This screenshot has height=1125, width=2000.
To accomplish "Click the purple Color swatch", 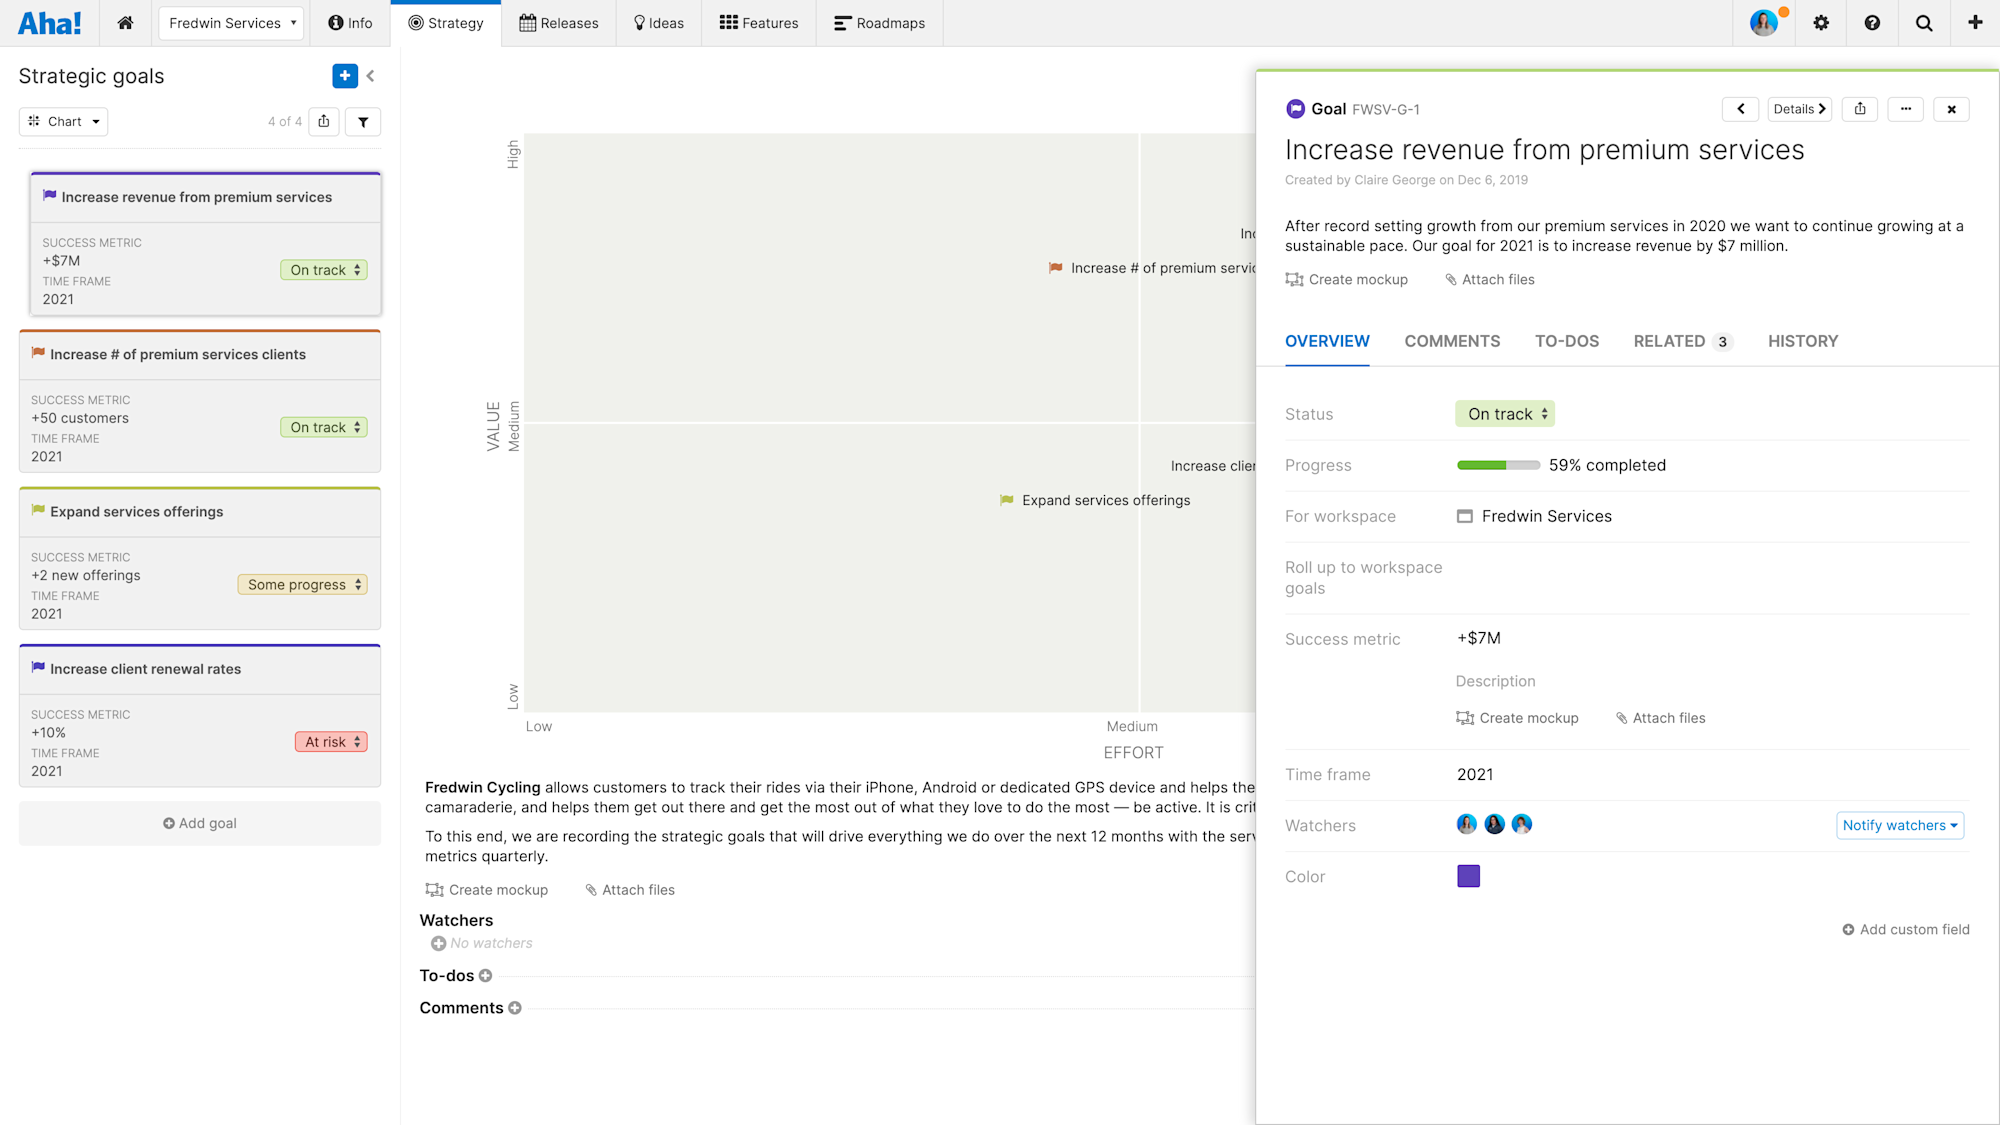I will 1468,876.
